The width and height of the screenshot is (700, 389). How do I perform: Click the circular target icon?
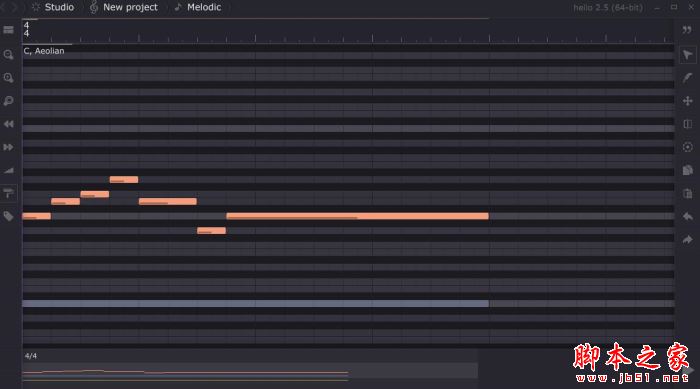point(688,147)
